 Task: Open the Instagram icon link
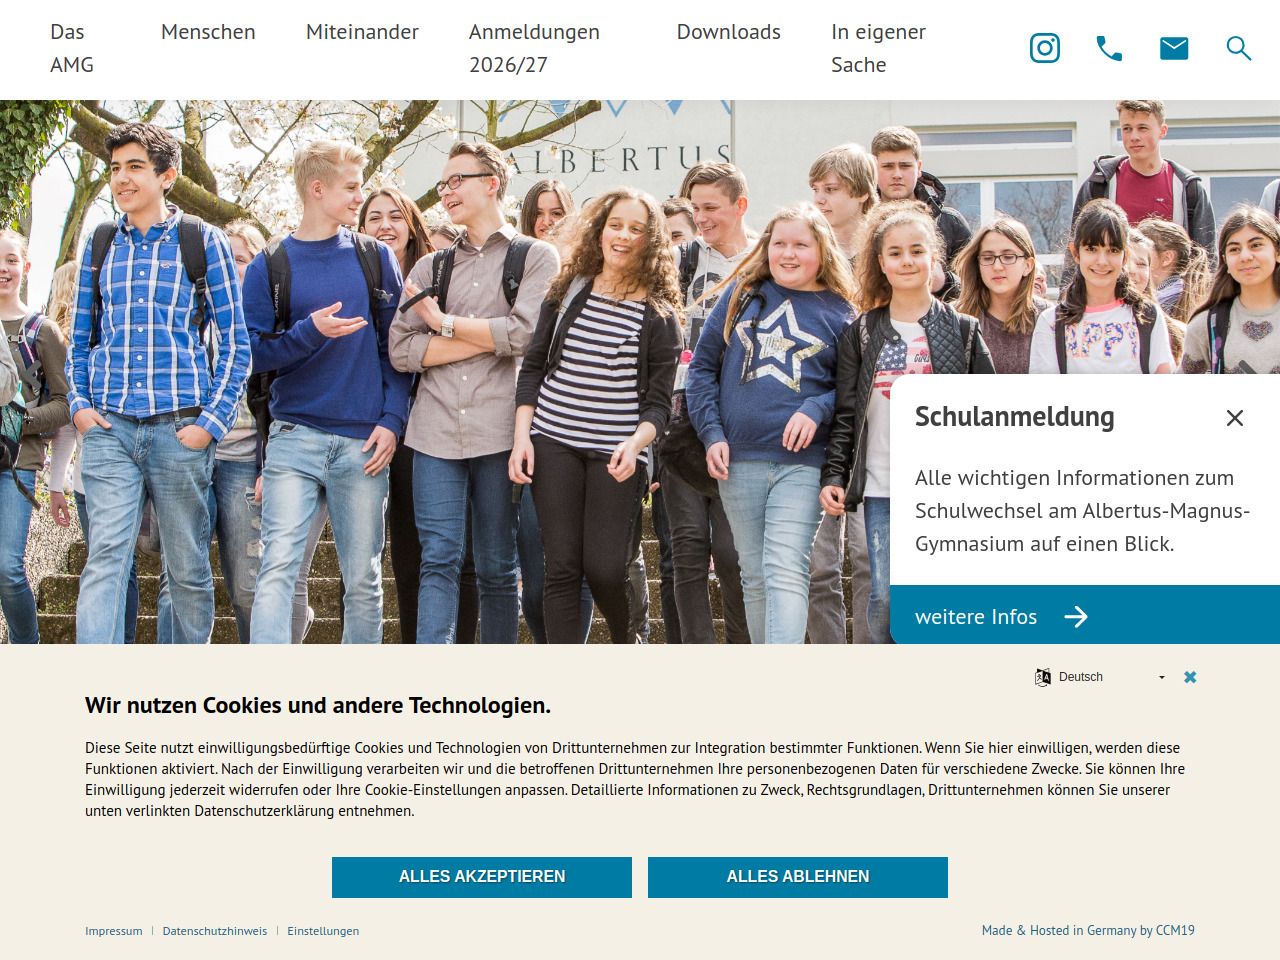pos(1045,48)
